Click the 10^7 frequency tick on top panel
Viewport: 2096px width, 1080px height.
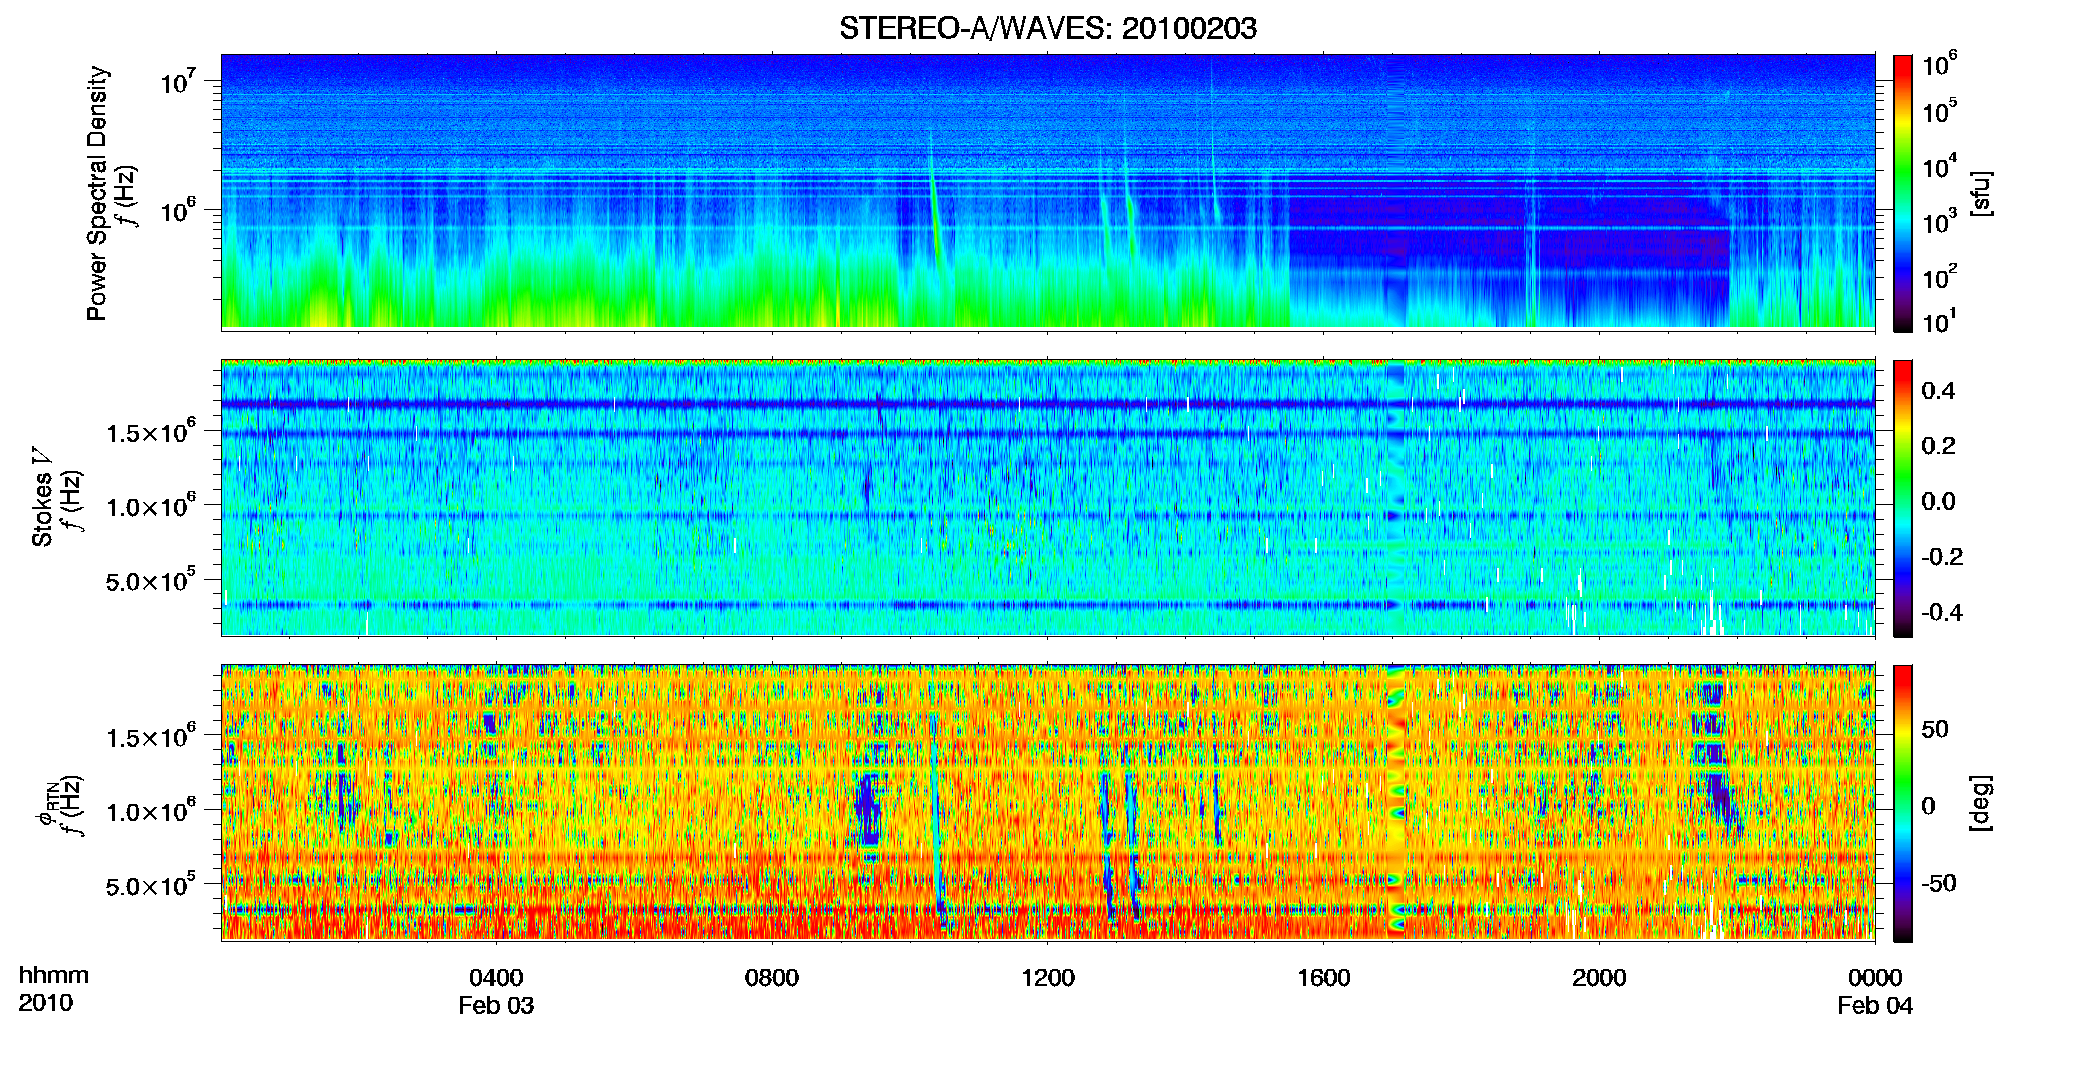click(177, 81)
